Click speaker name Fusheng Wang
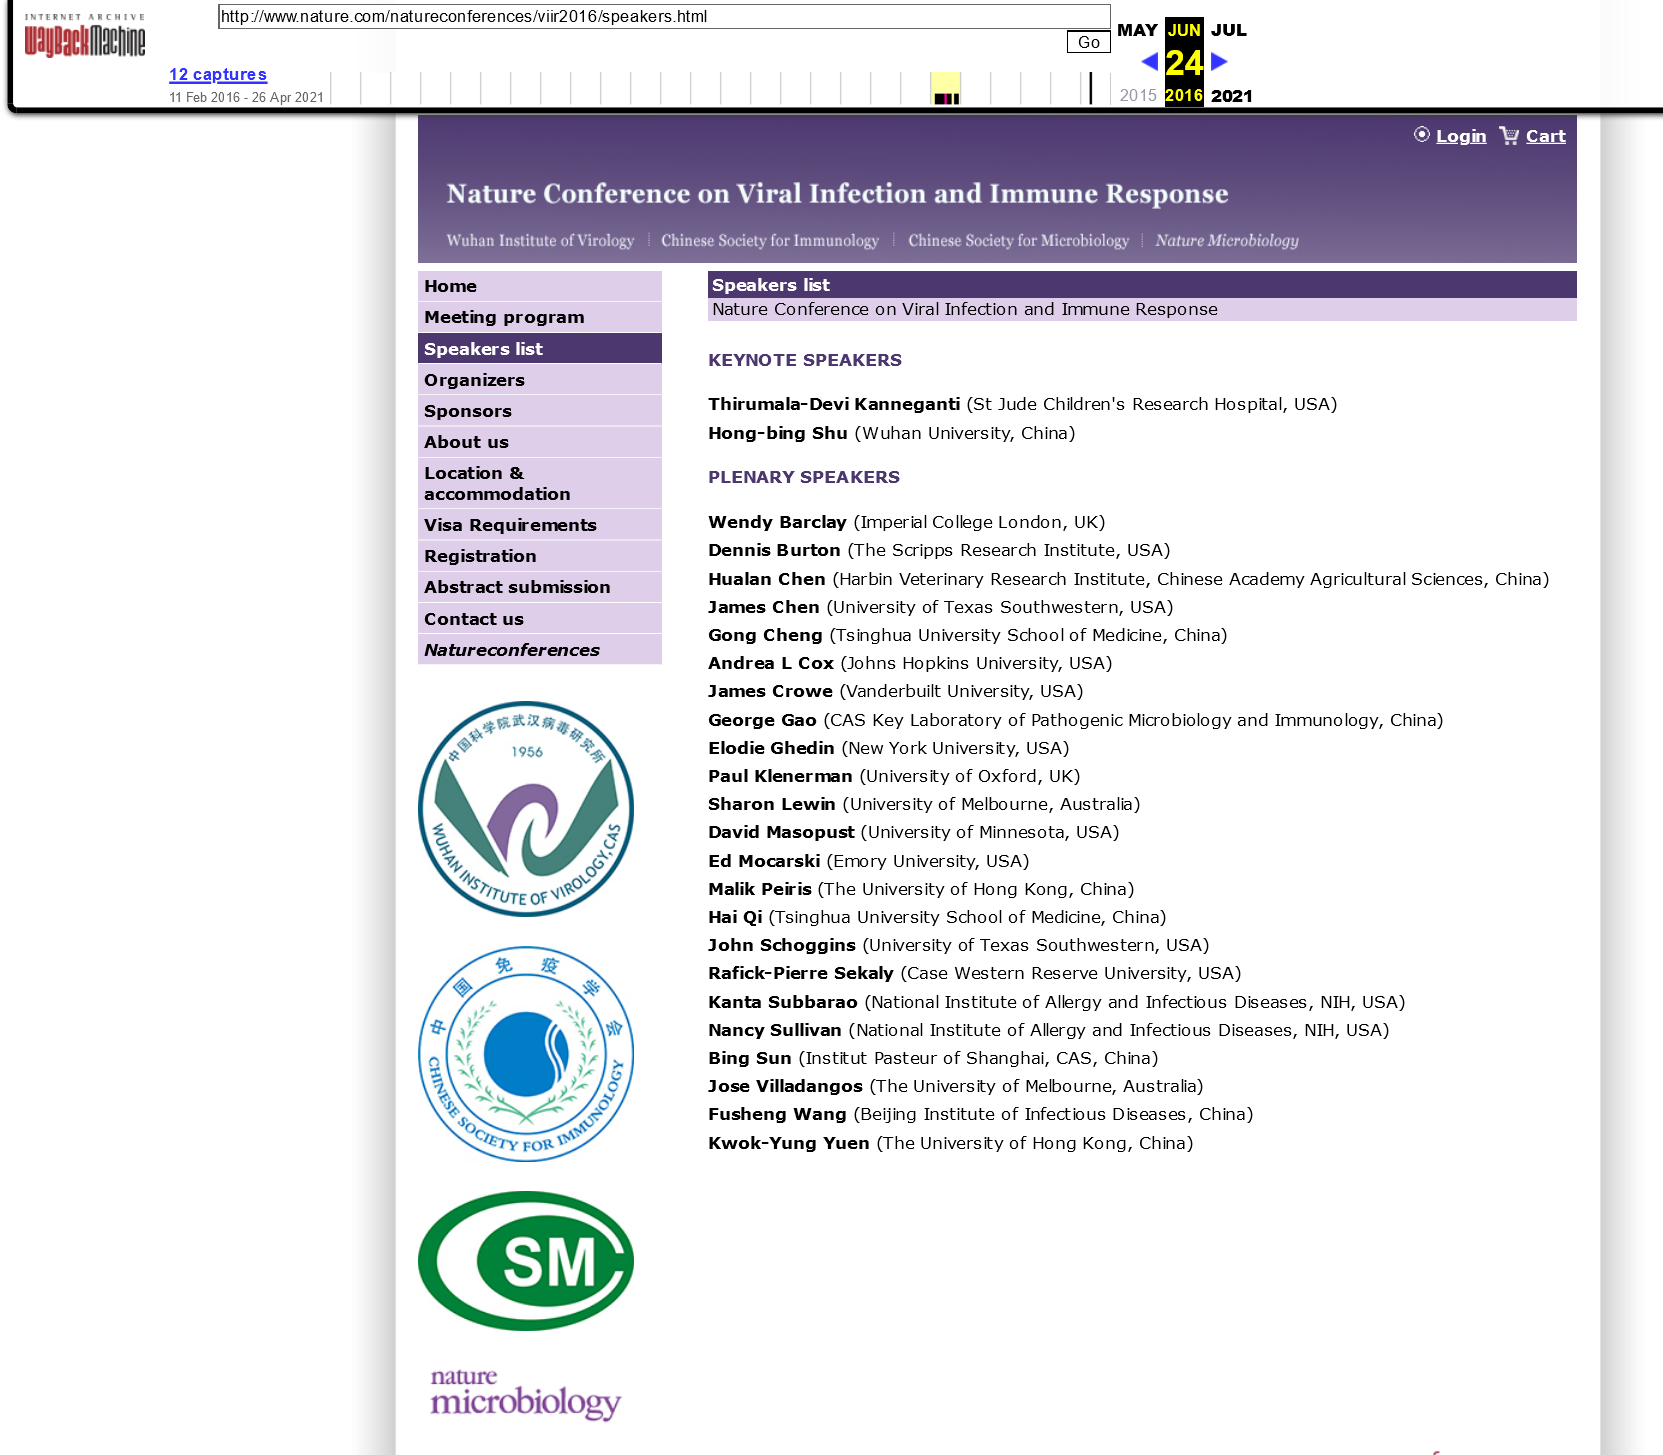 (x=777, y=1114)
